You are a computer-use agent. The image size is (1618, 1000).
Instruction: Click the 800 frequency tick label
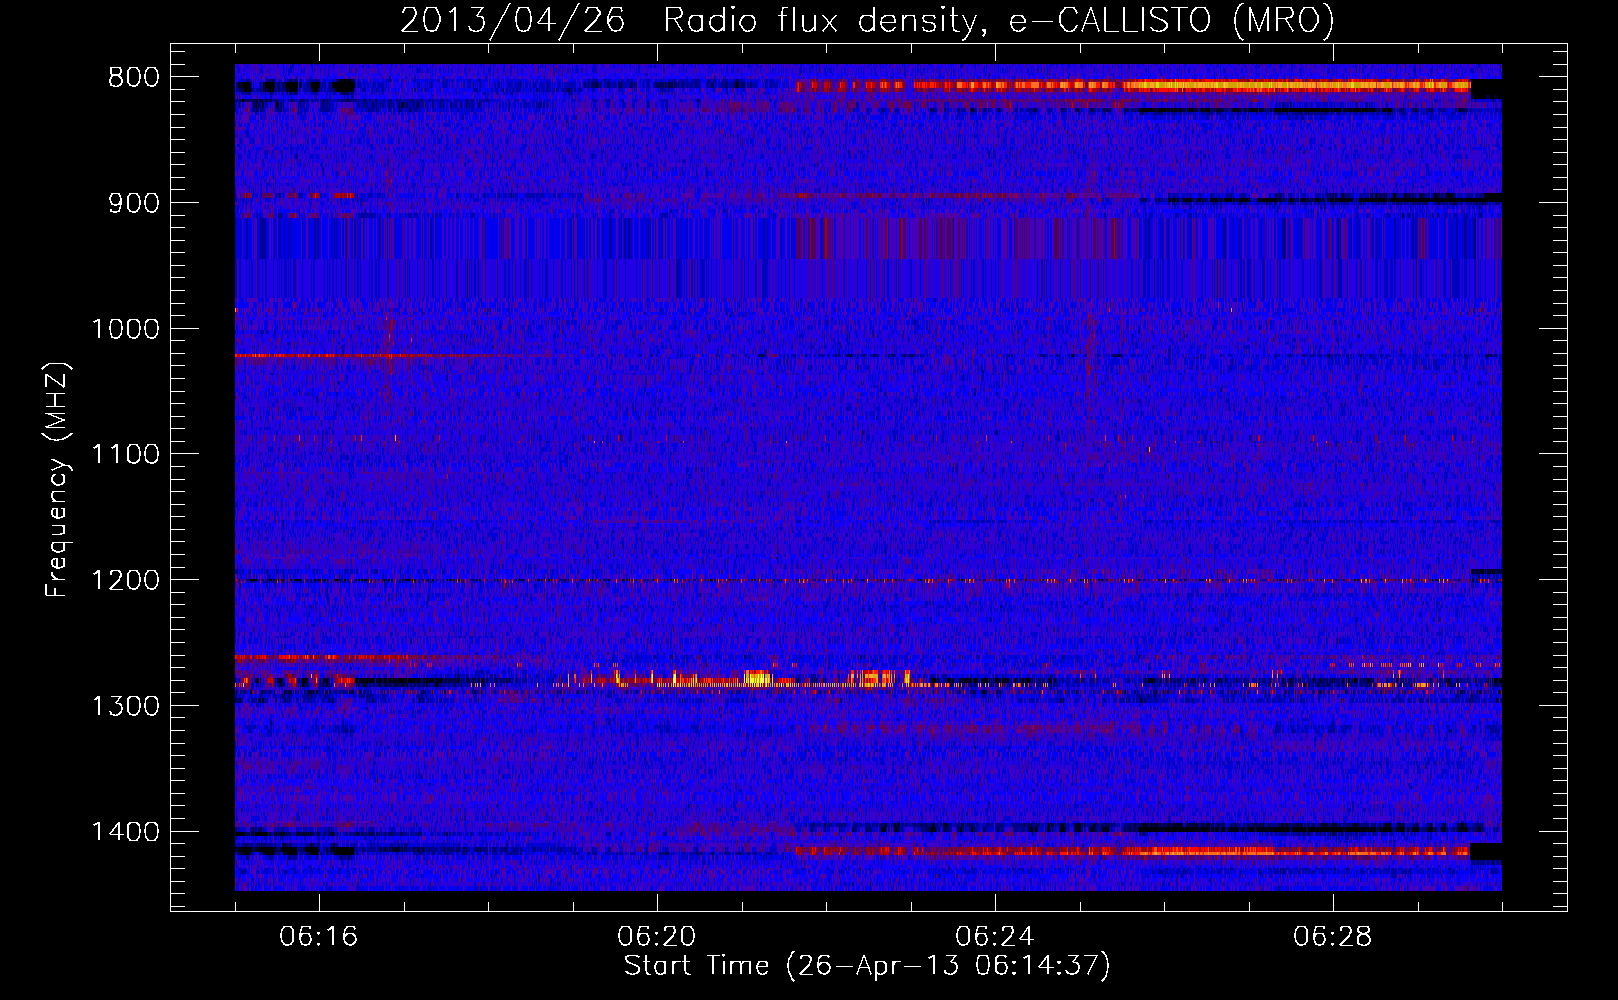tap(134, 78)
